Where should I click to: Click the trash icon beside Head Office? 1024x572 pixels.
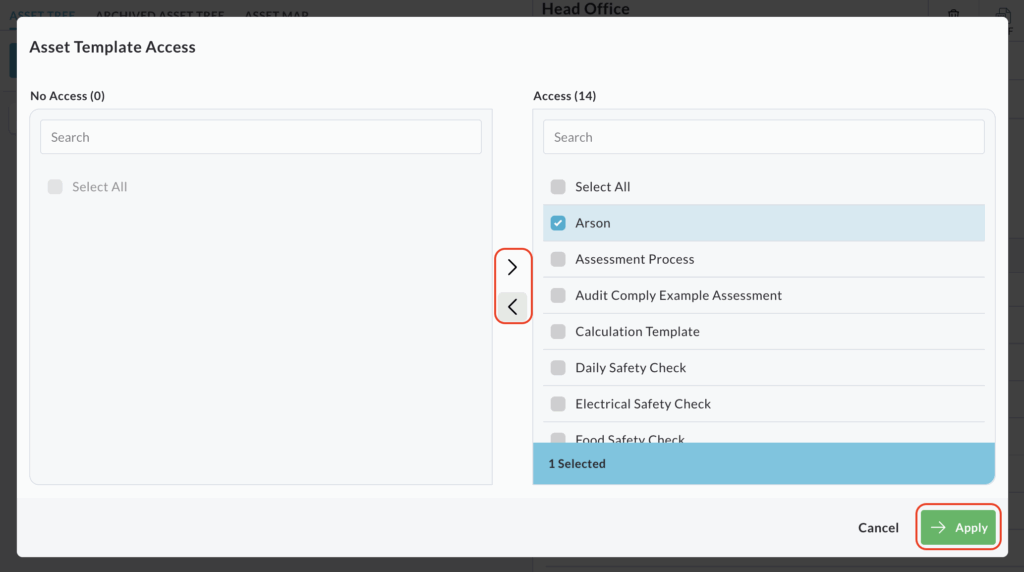(952, 12)
